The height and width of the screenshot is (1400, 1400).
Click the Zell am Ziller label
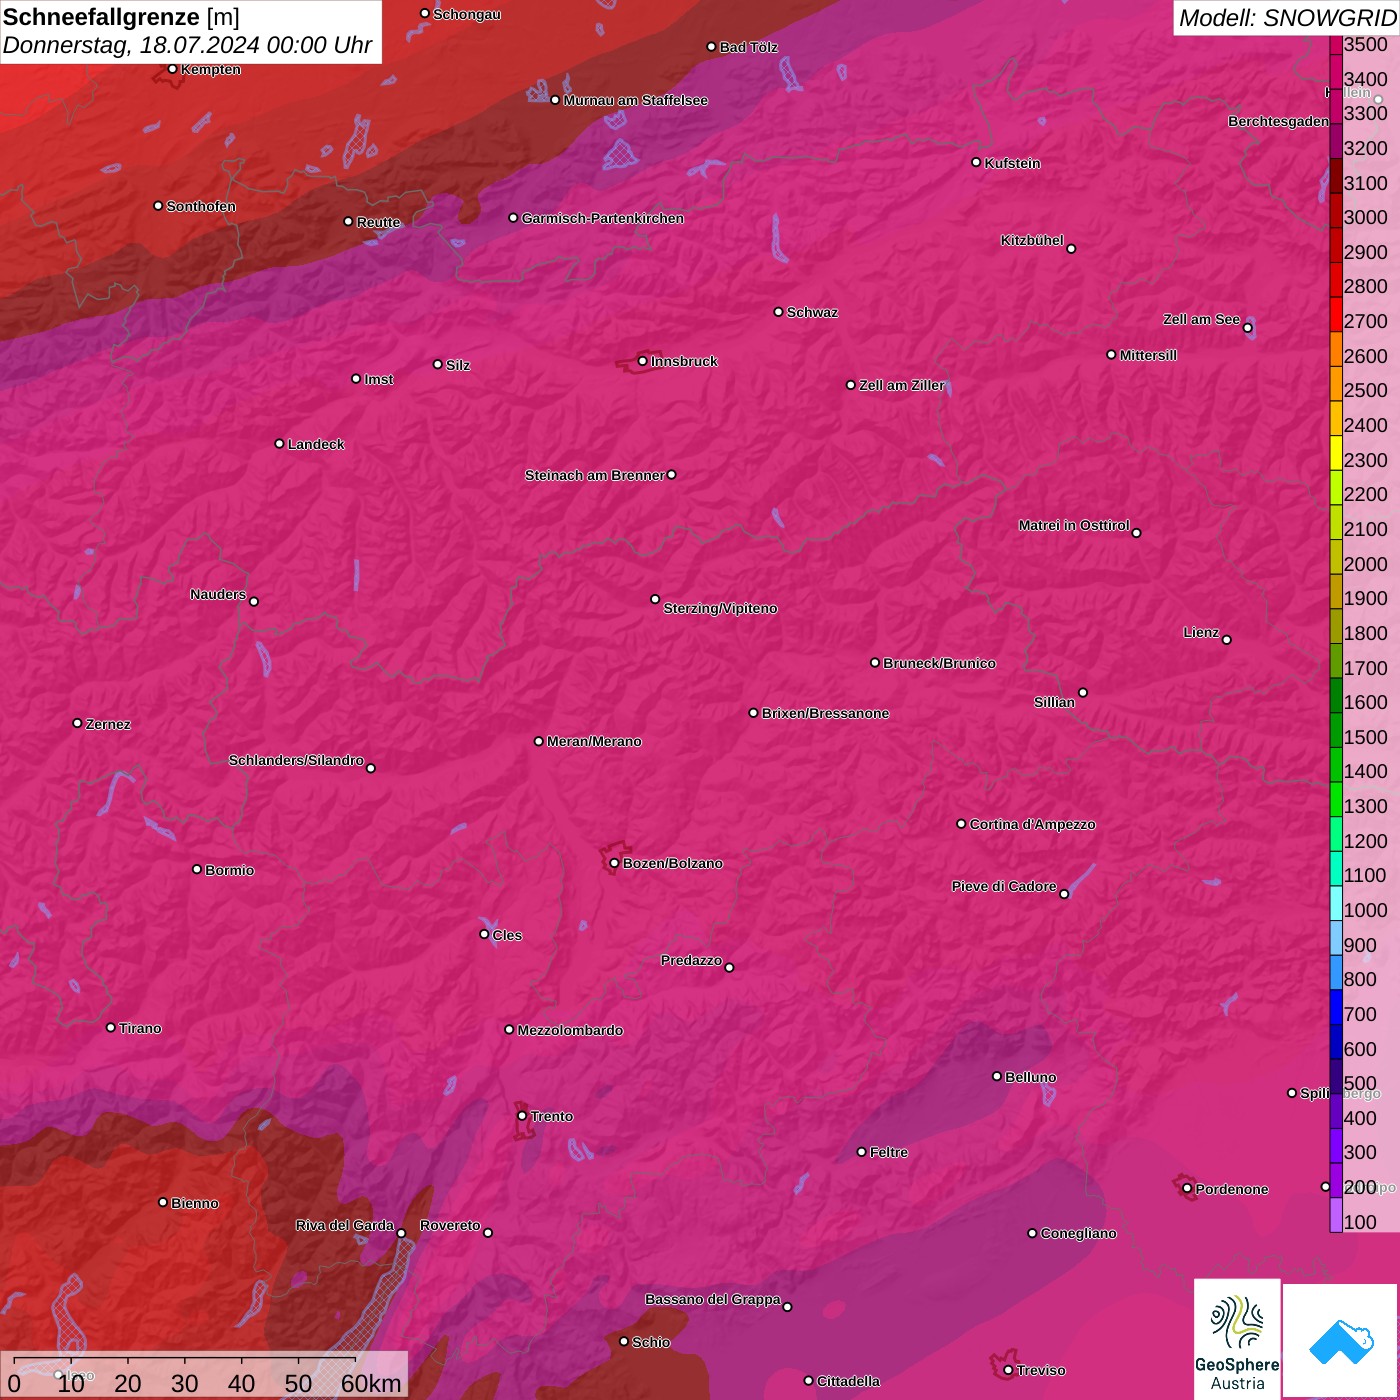pos(902,385)
